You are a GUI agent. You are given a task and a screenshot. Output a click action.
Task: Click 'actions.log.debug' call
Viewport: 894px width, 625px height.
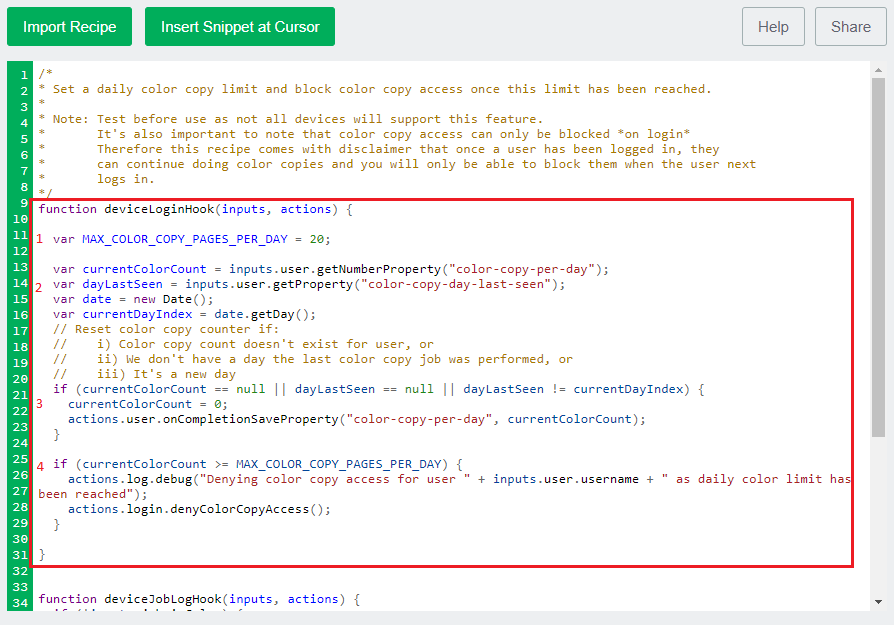(x=129, y=479)
